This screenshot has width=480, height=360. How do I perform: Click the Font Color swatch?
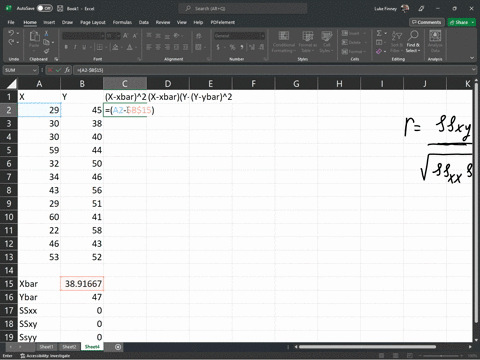pos(129,47)
